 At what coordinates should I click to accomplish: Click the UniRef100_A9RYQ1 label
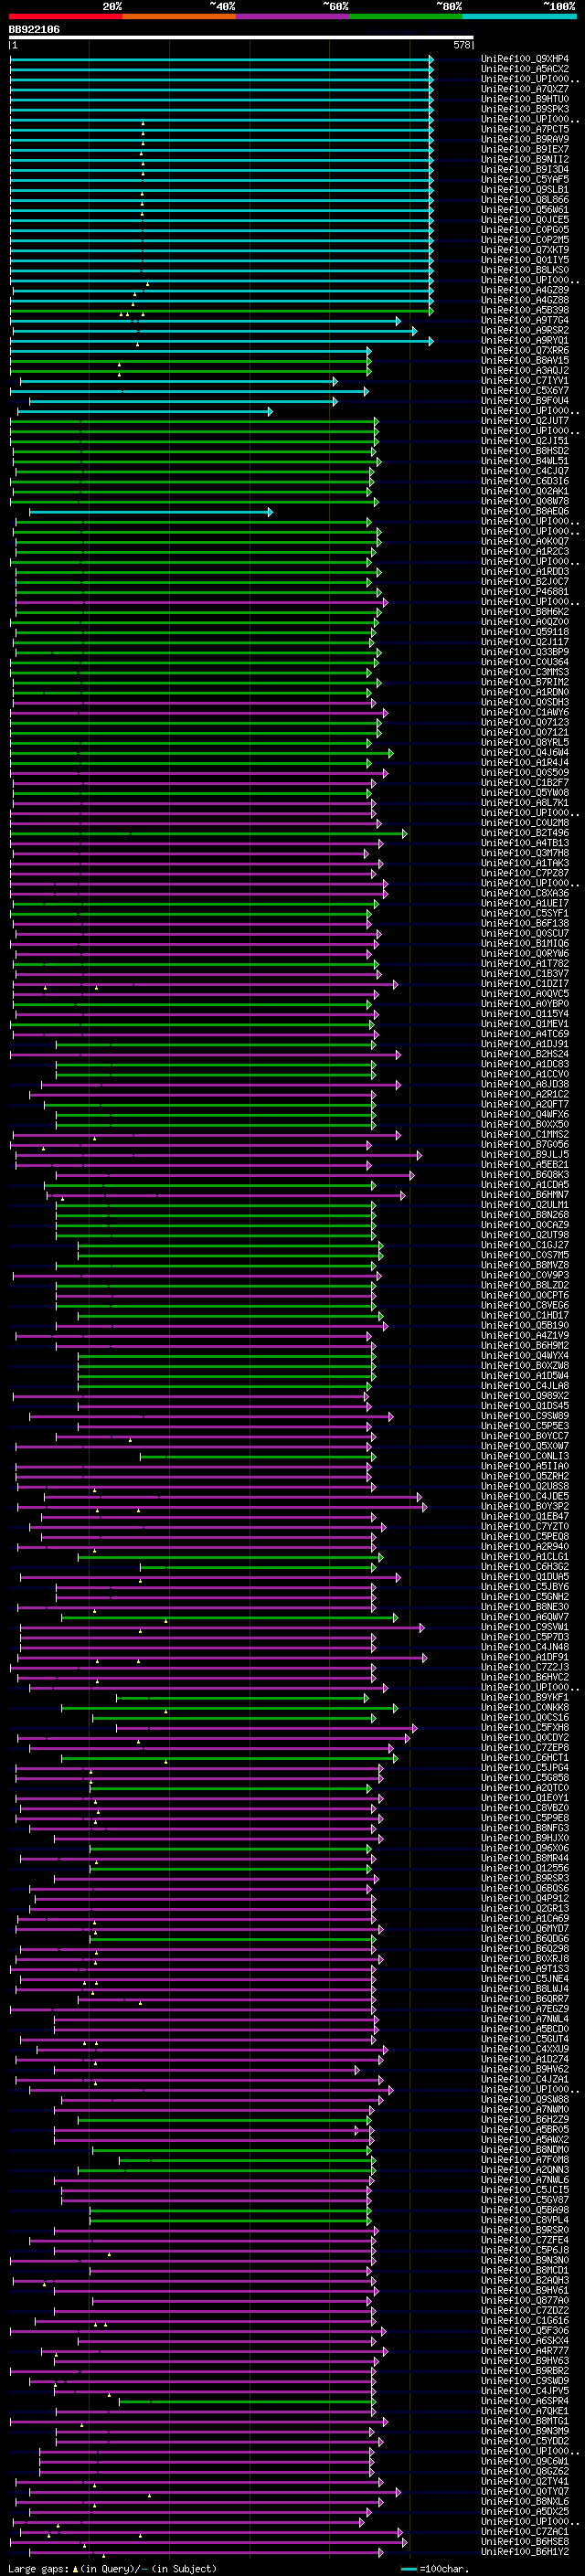click(525, 340)
